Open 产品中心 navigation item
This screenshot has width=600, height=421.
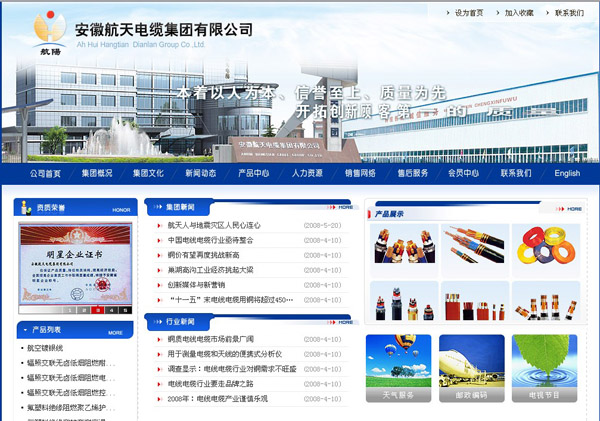254,173
